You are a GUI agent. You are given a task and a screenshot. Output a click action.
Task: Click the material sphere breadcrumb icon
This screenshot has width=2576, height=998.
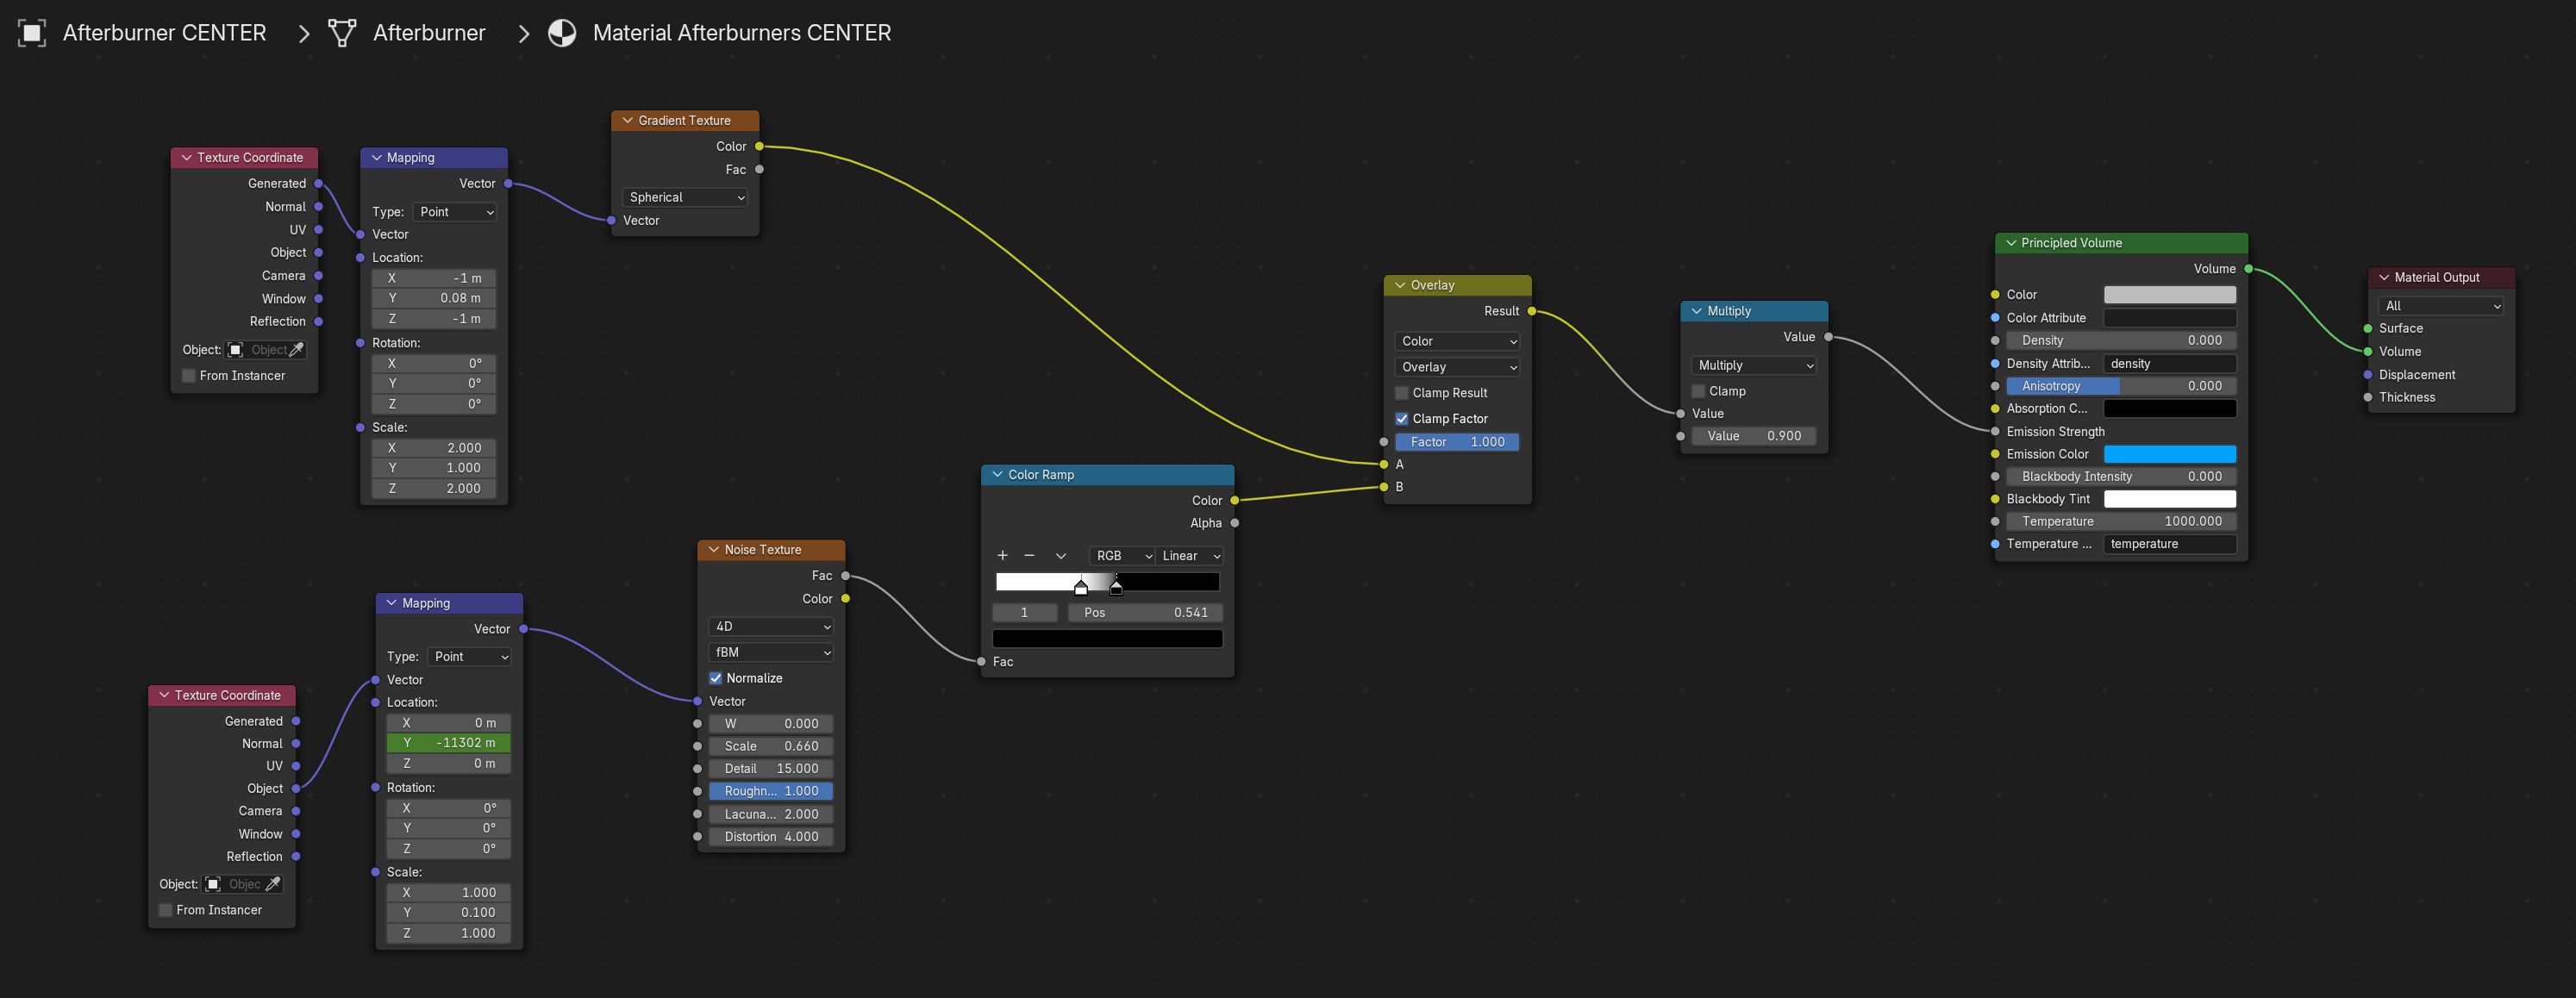point(562,33)
